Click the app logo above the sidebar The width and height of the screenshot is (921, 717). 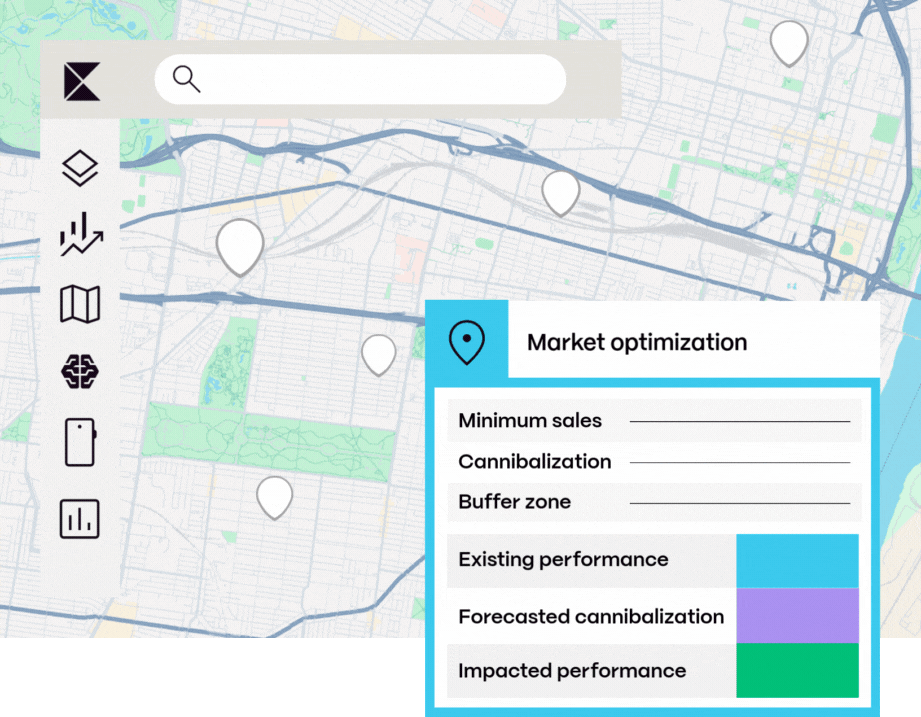click(x=80, y=80)
